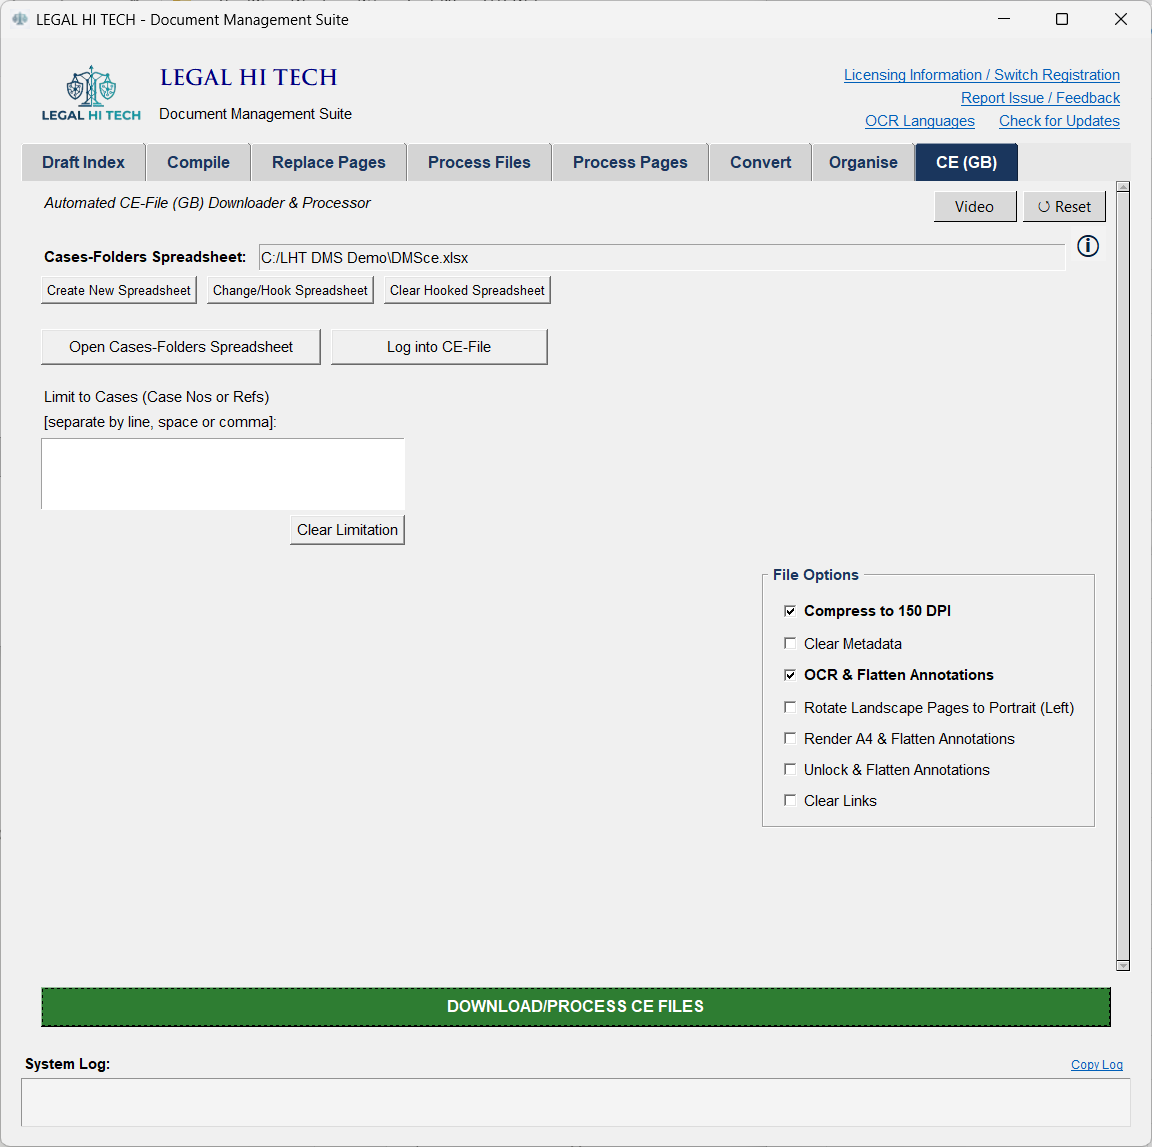This screenshot has width=1152, height=1147.
Task: Click the Clear Limitation button
Action: (x=348, y=530)
